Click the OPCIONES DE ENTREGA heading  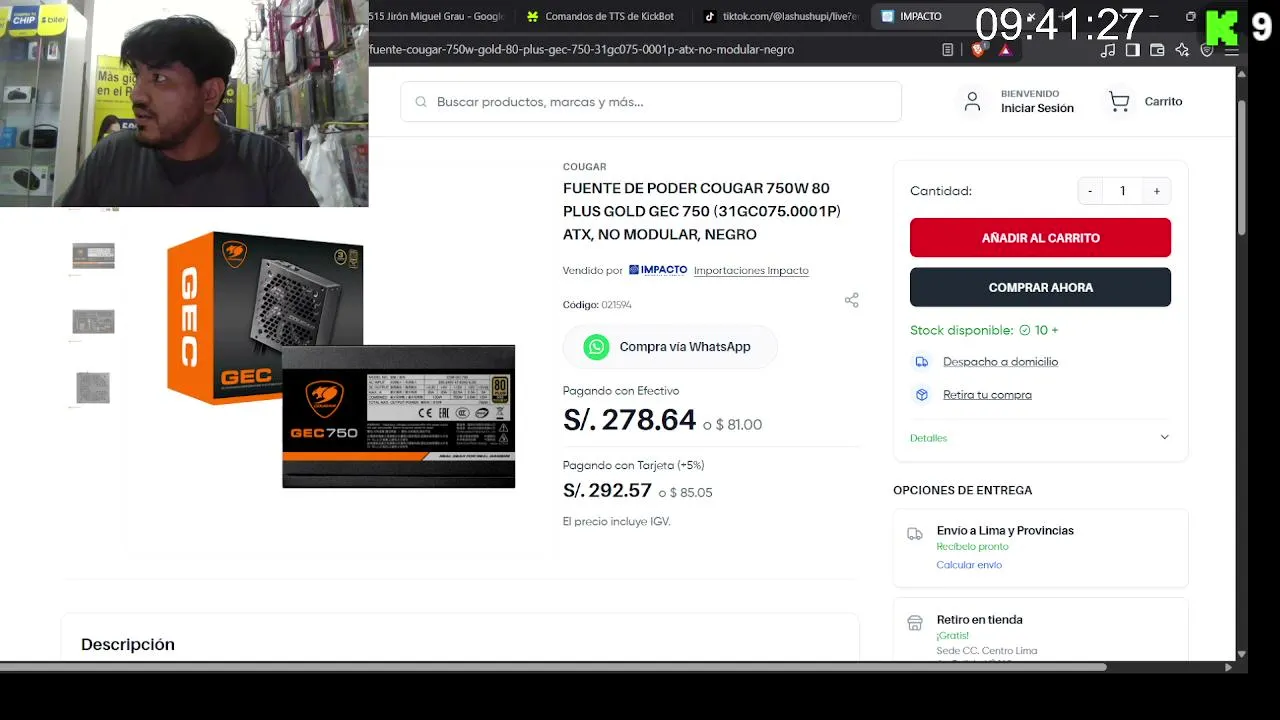pos(962,490)
